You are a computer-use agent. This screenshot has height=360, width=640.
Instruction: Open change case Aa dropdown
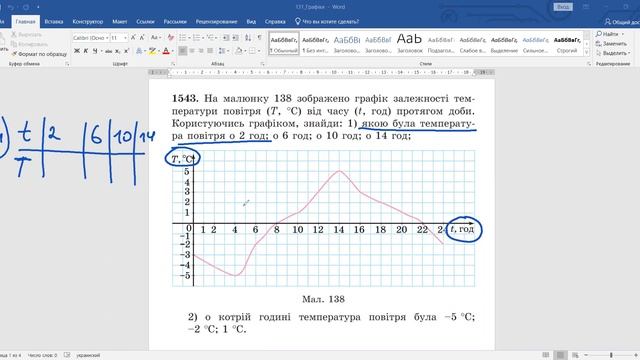[156, 38]
